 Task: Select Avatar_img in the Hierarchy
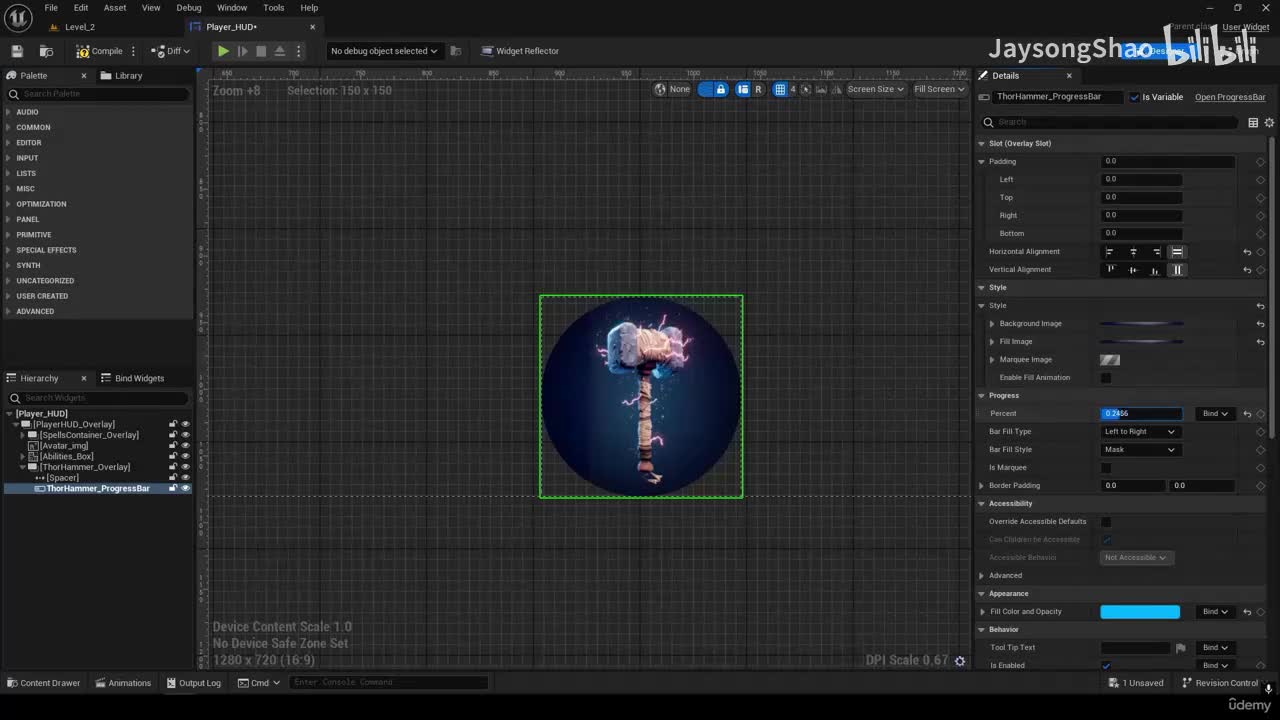tap(64, 446)
